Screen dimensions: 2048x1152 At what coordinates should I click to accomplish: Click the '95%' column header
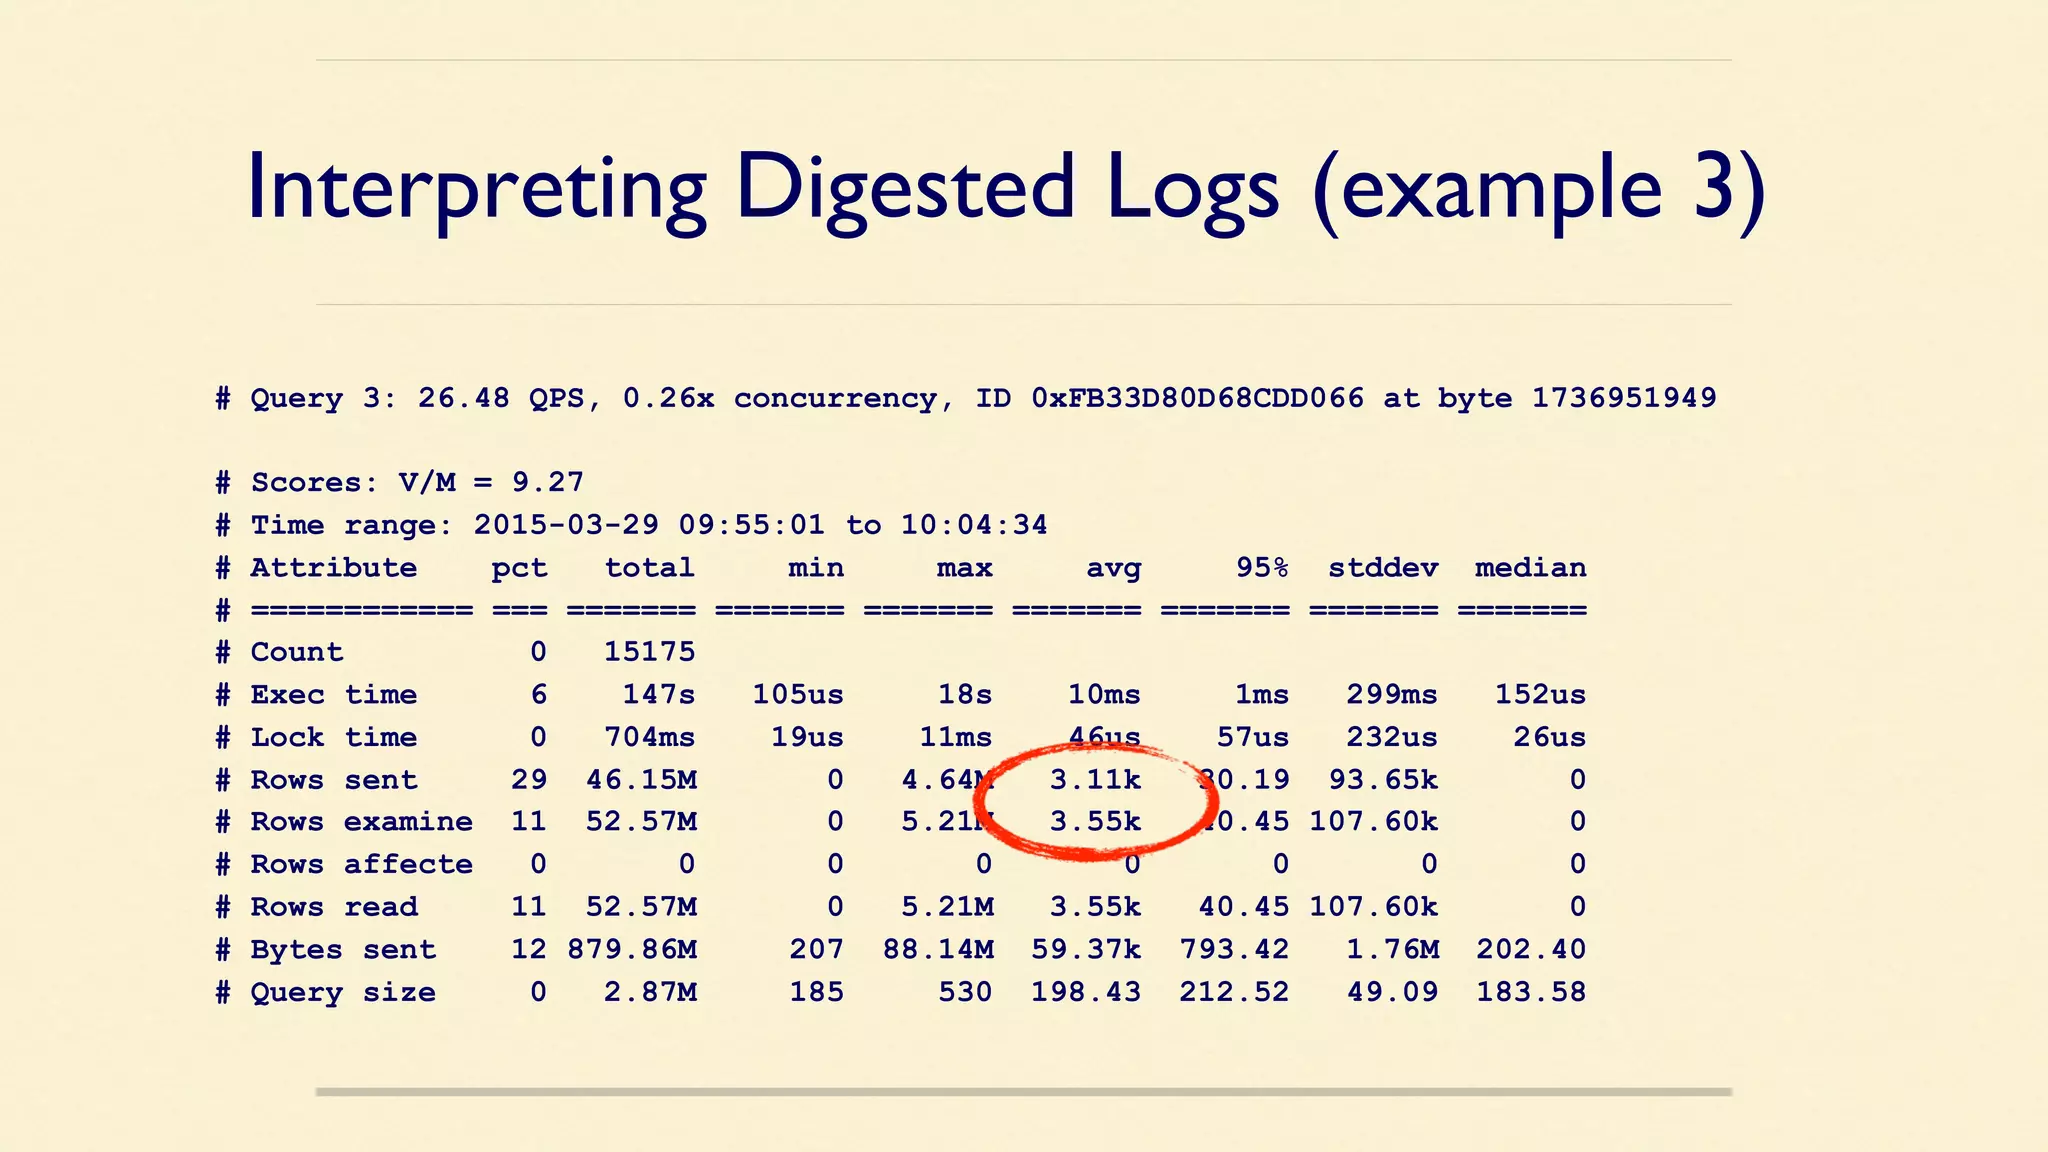pyautogui.click(x=1262, y=568)
